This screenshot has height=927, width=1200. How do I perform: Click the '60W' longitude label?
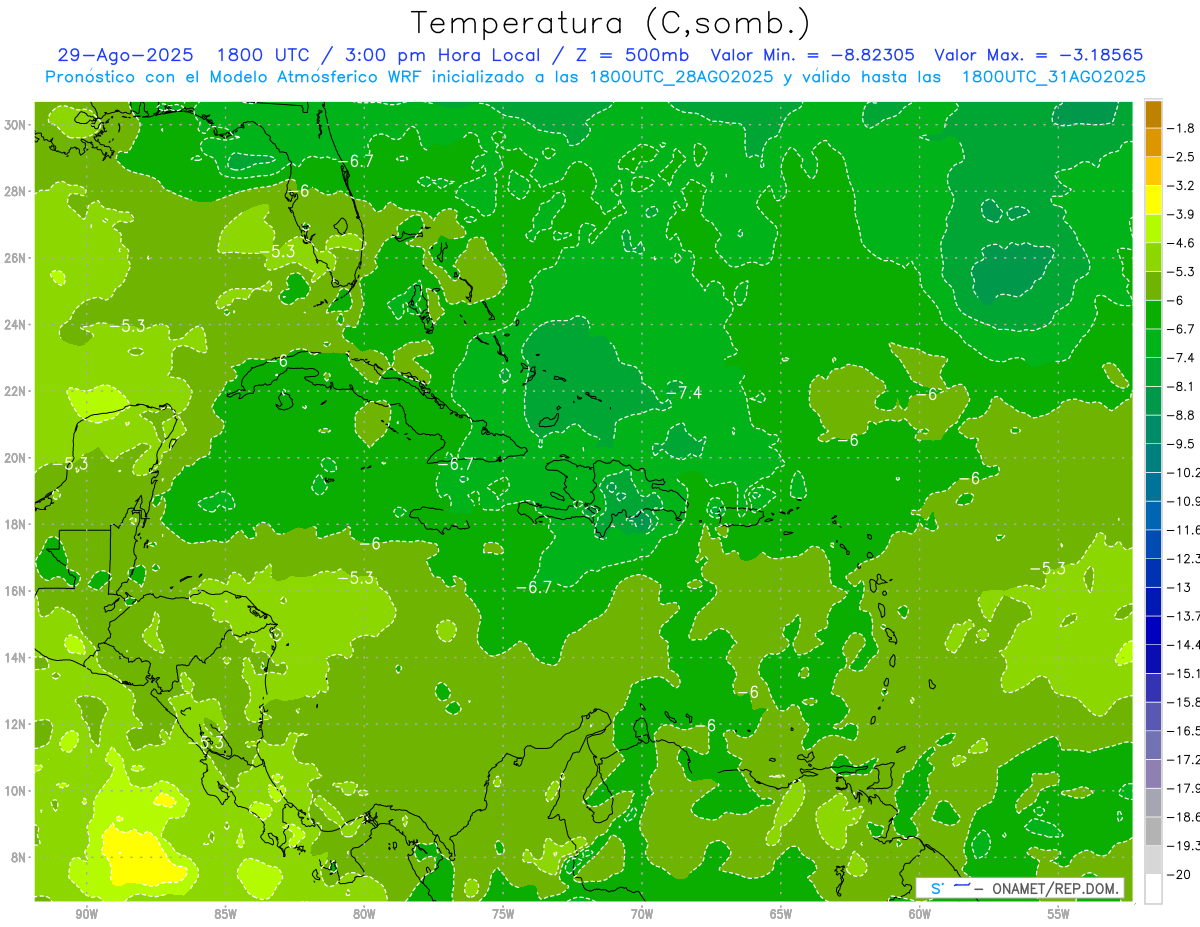[x=920, y=914]
